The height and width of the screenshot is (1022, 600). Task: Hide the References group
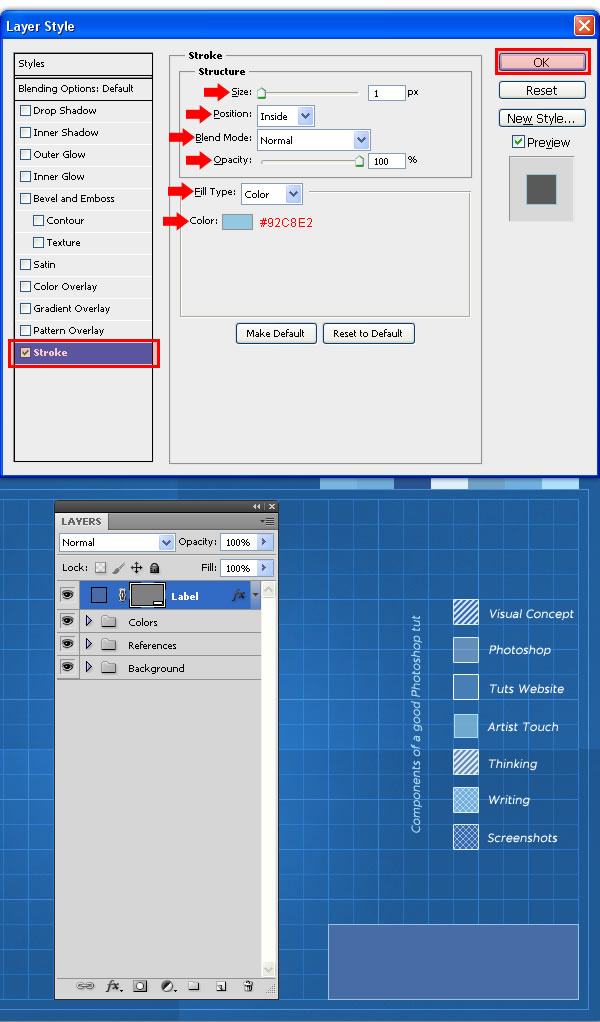pyautogui.click(x=67, y=644)
